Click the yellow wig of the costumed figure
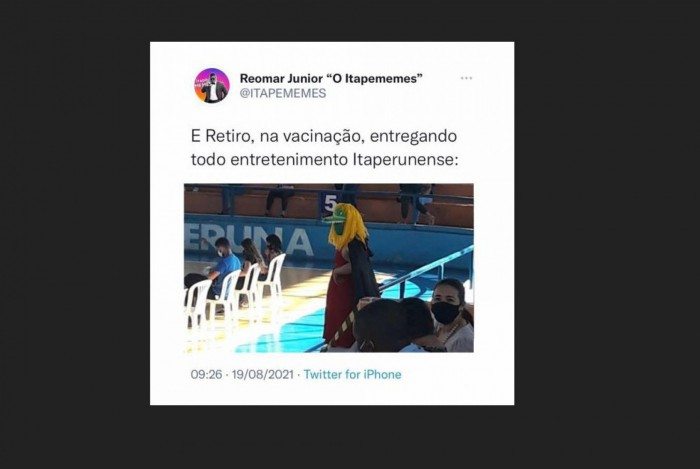The image size is (700, 469). coord(350,228)
